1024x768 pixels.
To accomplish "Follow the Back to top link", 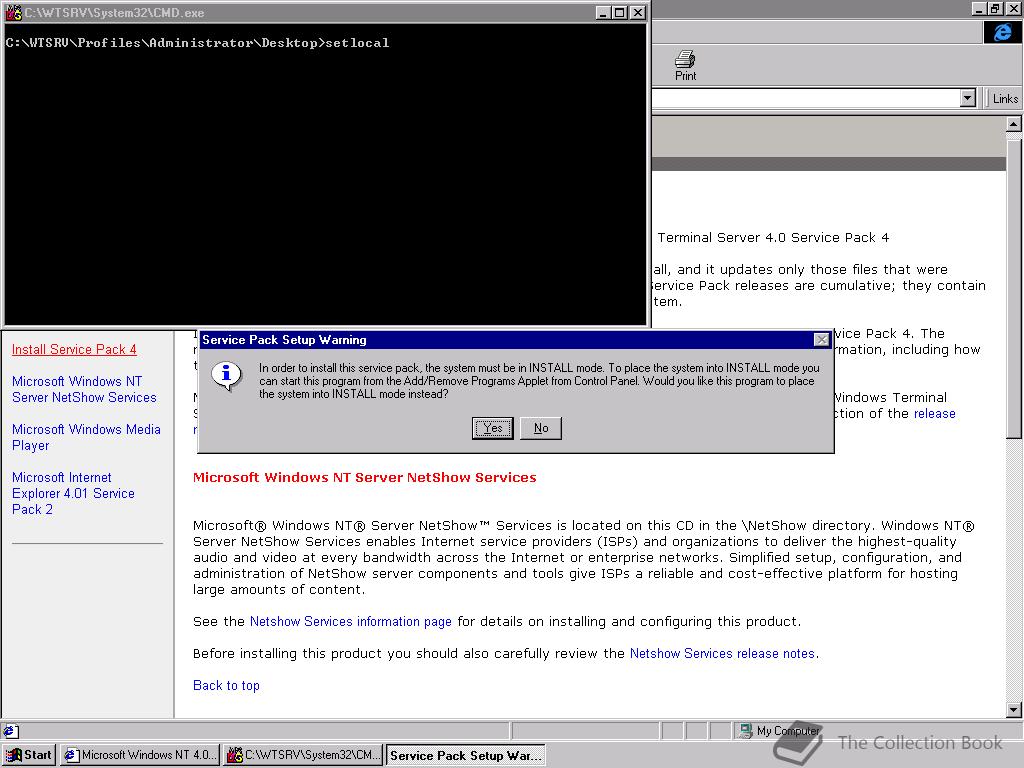I will [226, 685].
